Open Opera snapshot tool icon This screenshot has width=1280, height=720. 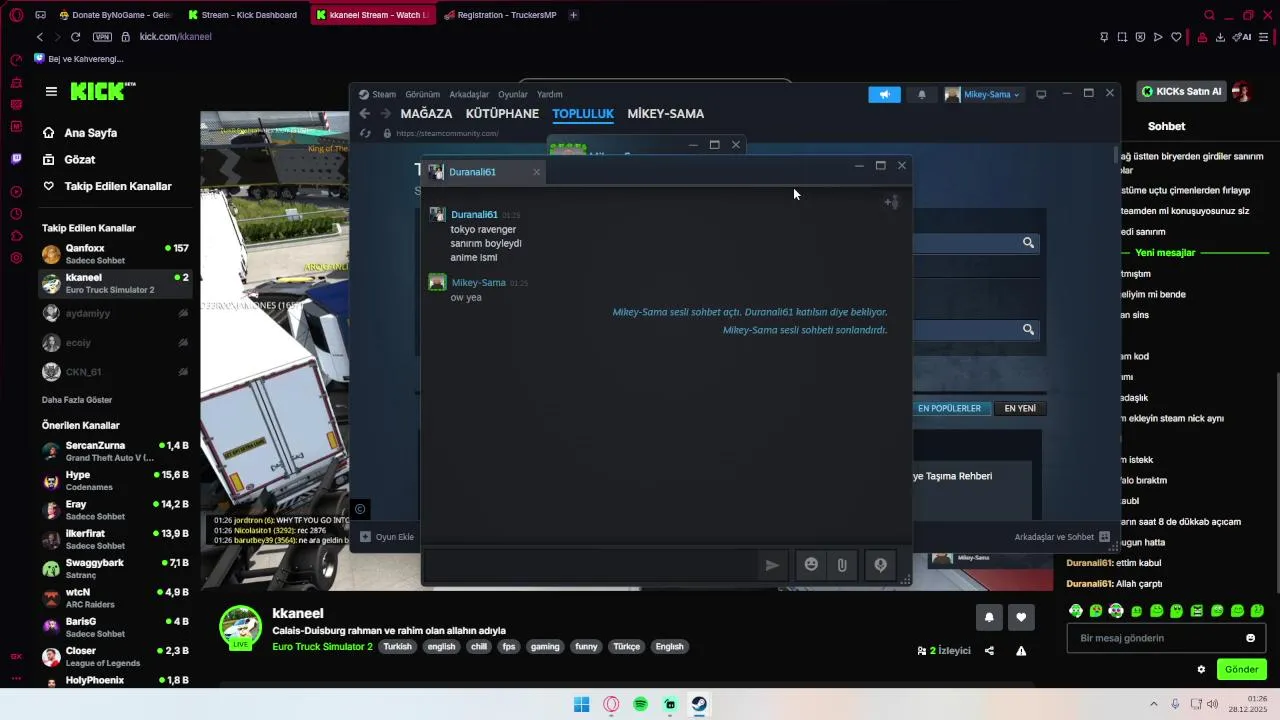tap(1122, 37)
